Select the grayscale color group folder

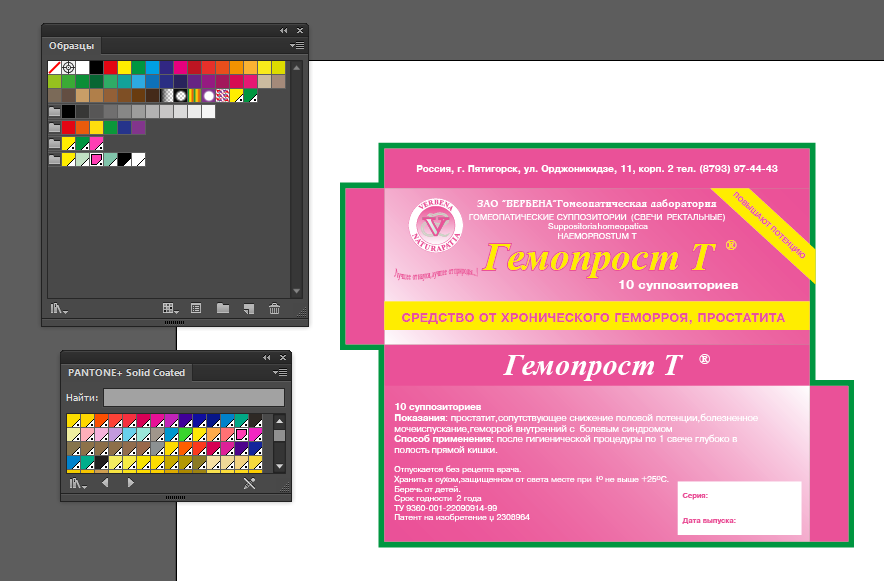click(55, 112)
